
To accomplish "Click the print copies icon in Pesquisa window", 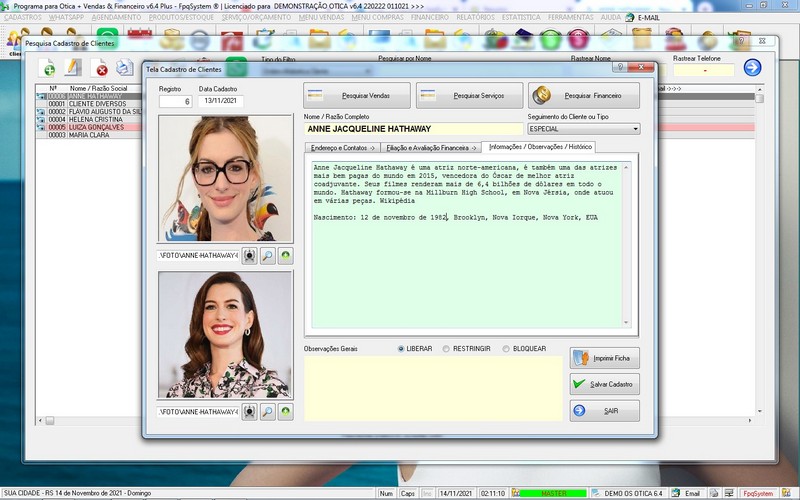I will coord(124,67).
